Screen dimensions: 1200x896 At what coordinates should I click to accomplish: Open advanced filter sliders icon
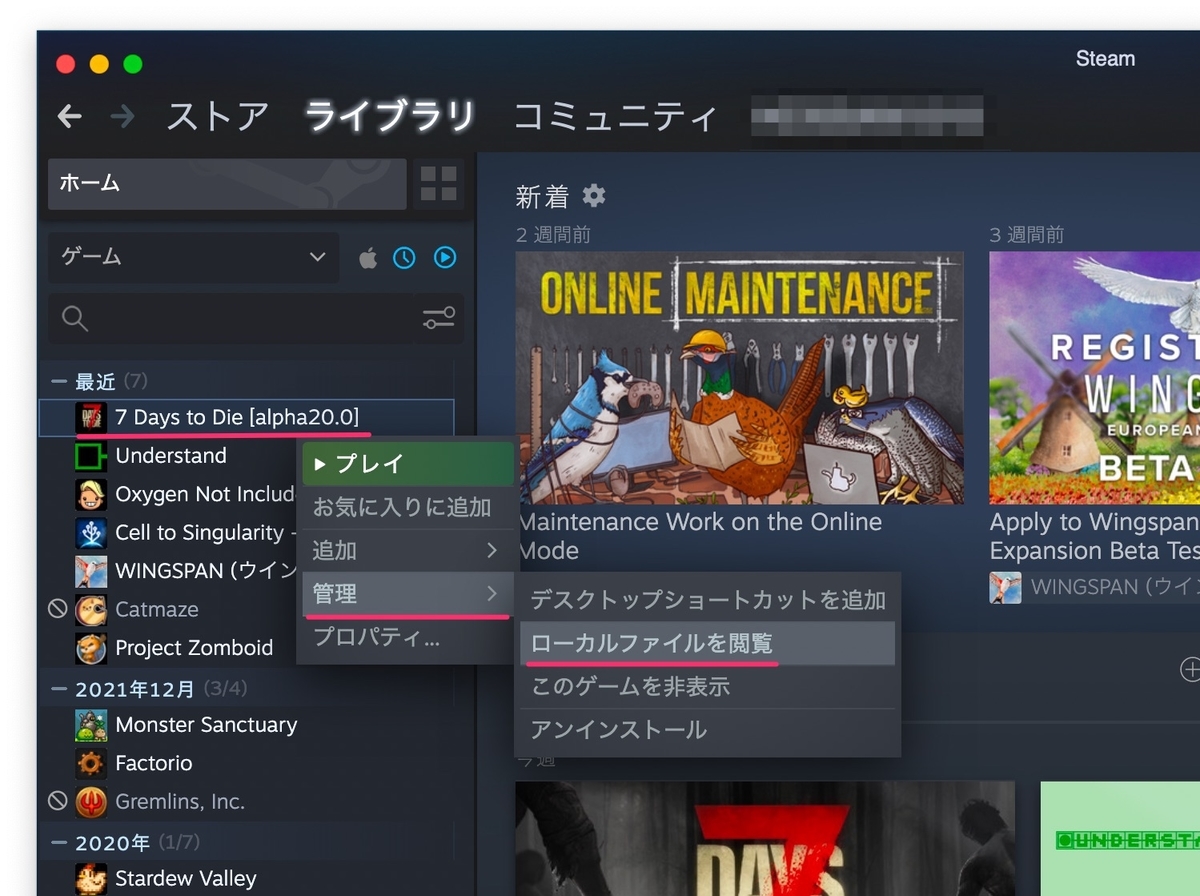pos(438,318)
